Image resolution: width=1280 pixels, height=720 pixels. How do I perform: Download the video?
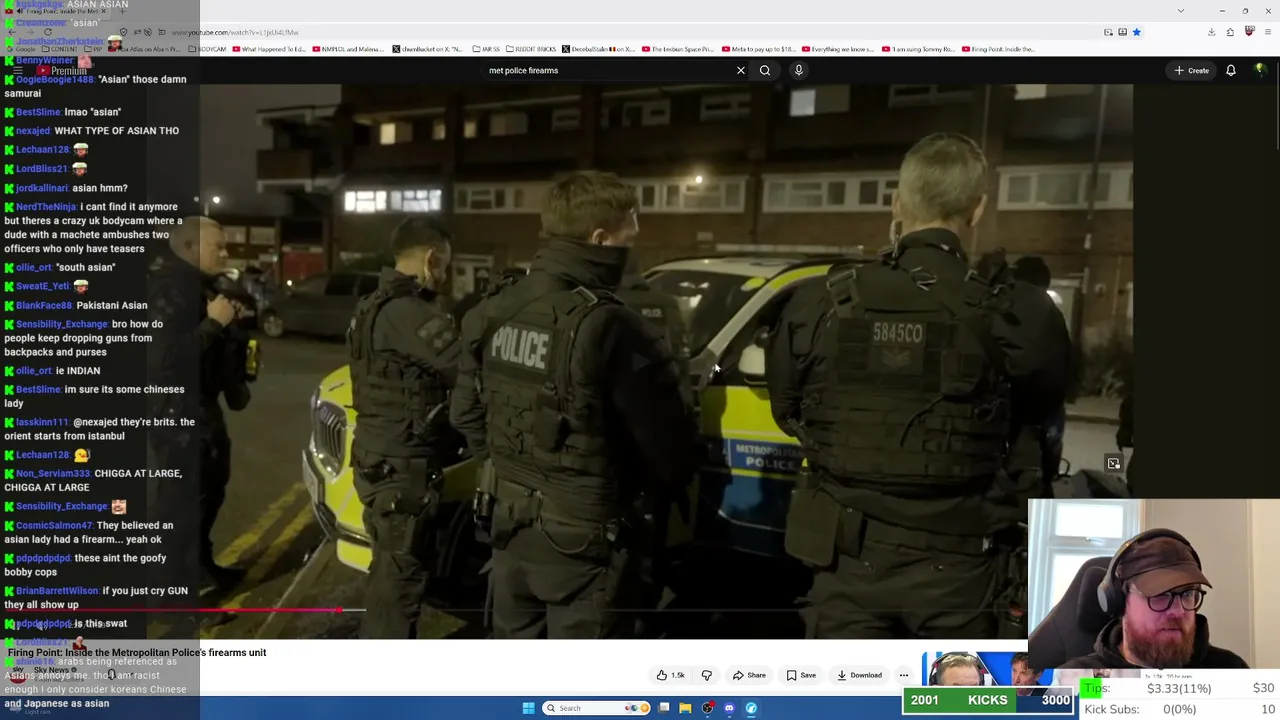860,675
